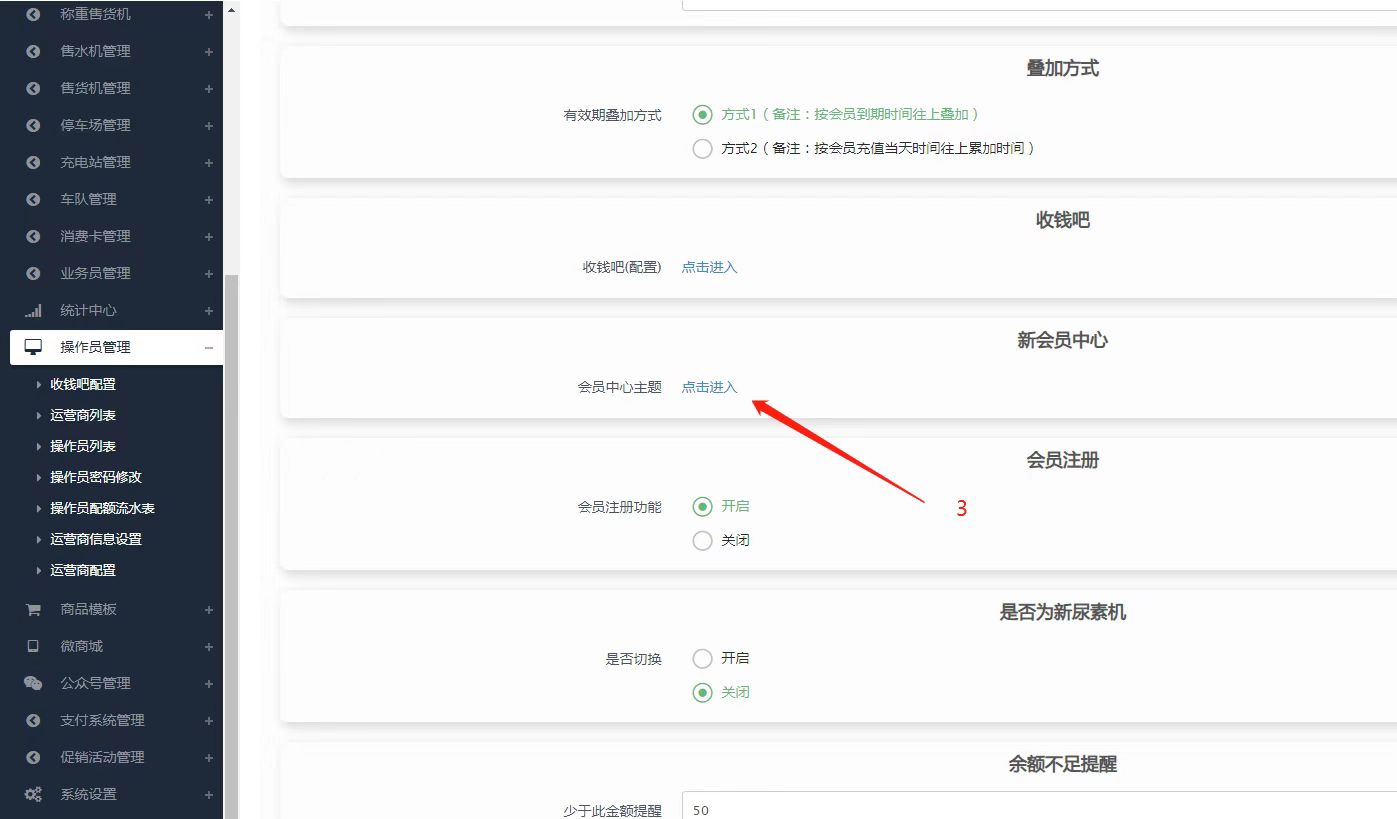Collapse 操作员管理 using its minus sign
Screen dimensions: 1397x819
tap(208, 347)
